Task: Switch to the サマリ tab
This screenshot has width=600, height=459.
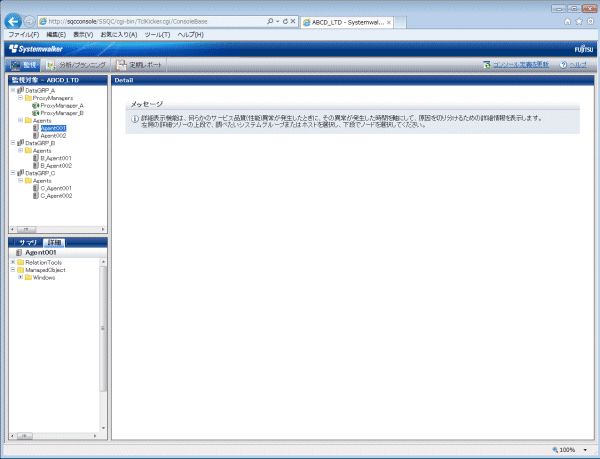Action: 28,243
